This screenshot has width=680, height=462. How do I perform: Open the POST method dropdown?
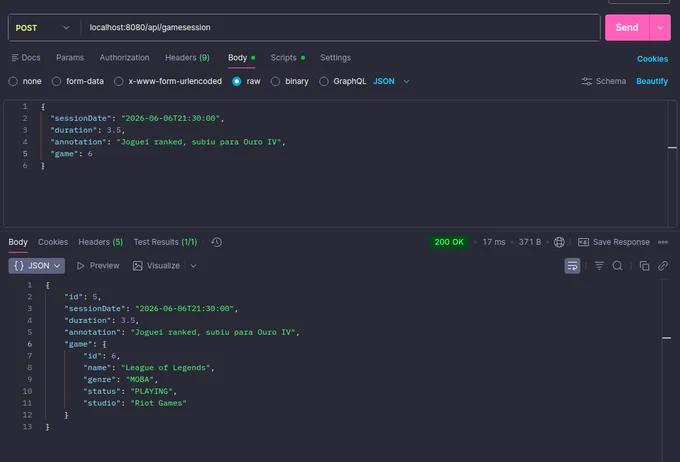[x=42, y=28]
